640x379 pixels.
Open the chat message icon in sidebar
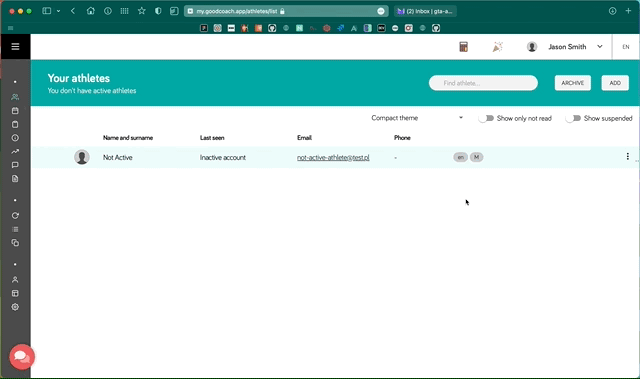click(x=15, y=165)
